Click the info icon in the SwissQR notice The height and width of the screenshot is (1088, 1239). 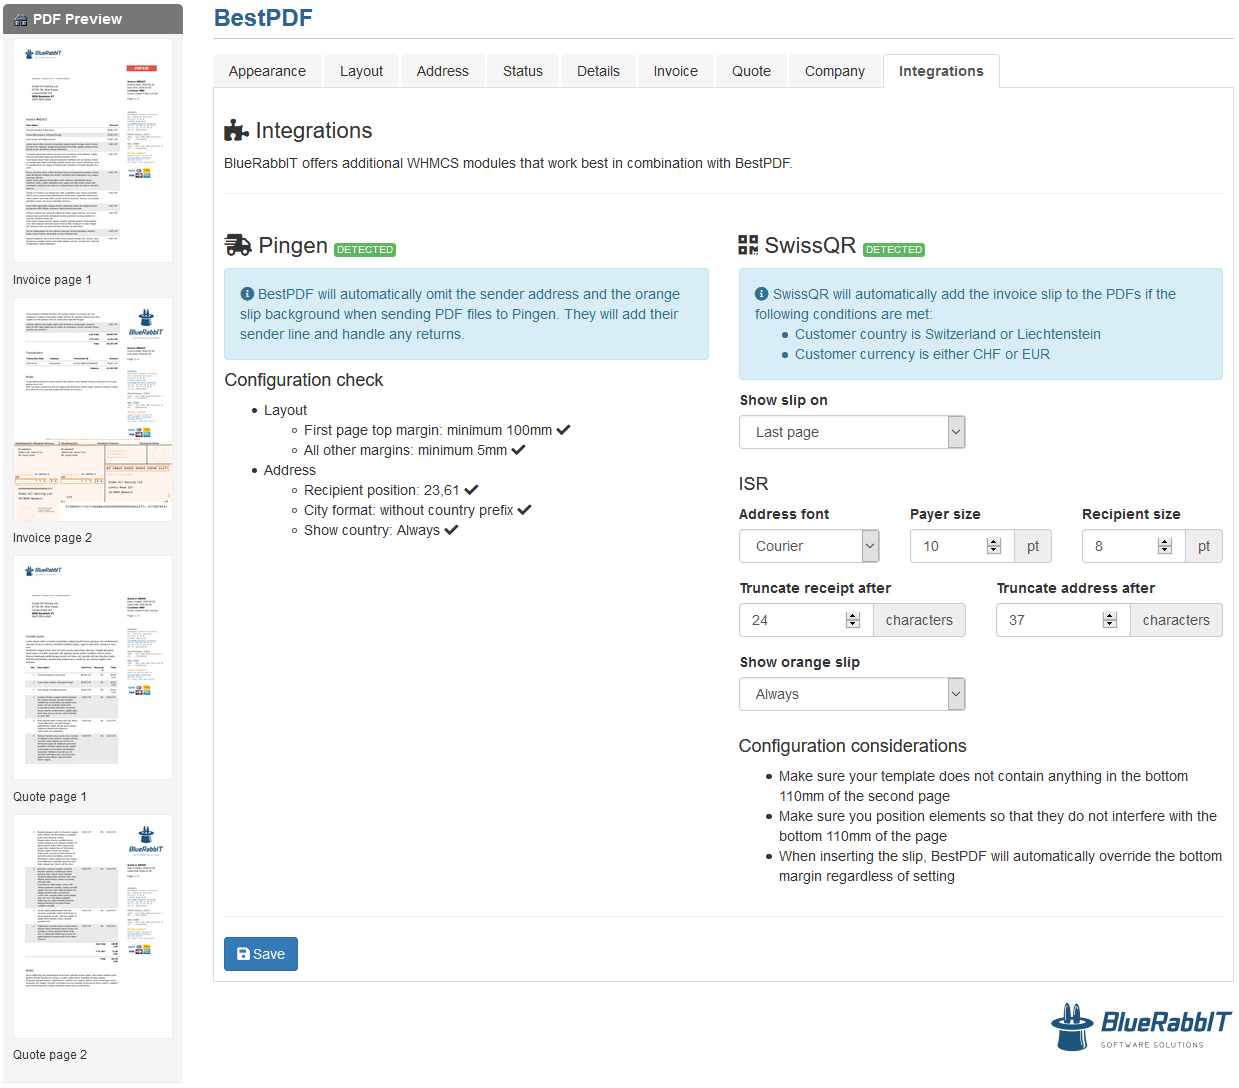pyautogui.click(x=760, y=294)
